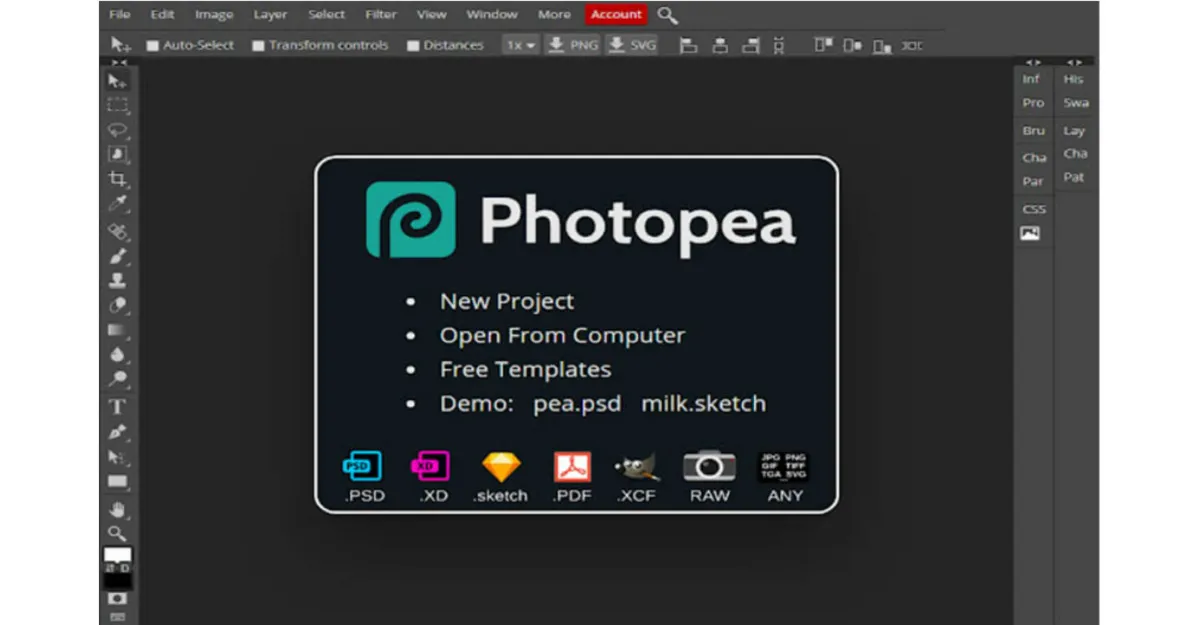The image size is (1200, 625).
Task: Open the Edit menu
Action: coord(162,14)
